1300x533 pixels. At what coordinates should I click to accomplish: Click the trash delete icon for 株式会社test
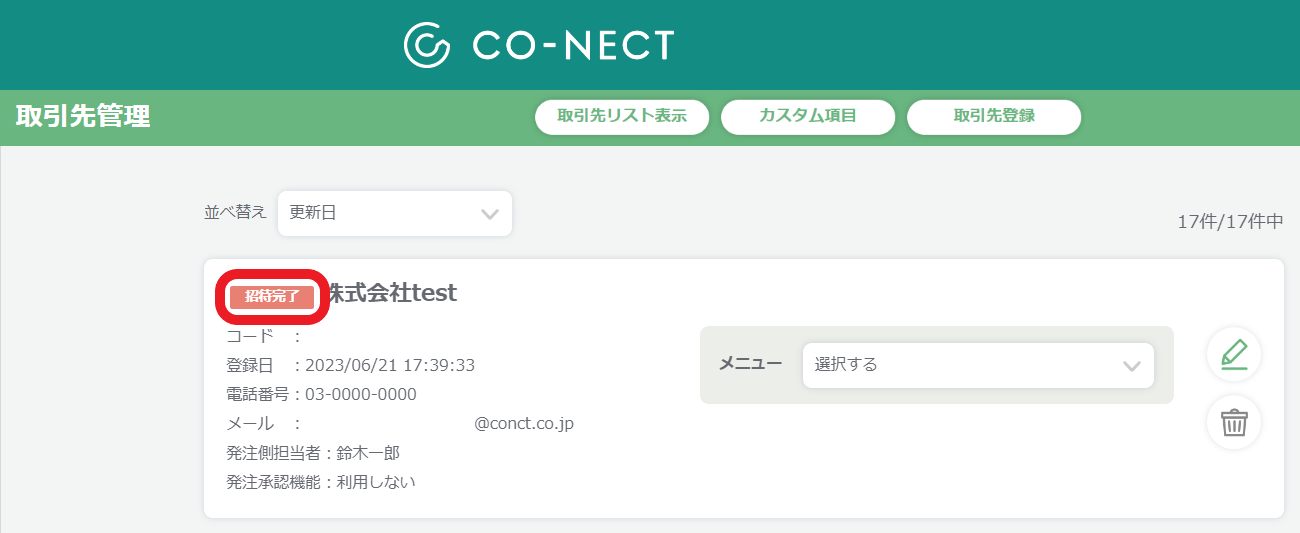pos(1234,422)
